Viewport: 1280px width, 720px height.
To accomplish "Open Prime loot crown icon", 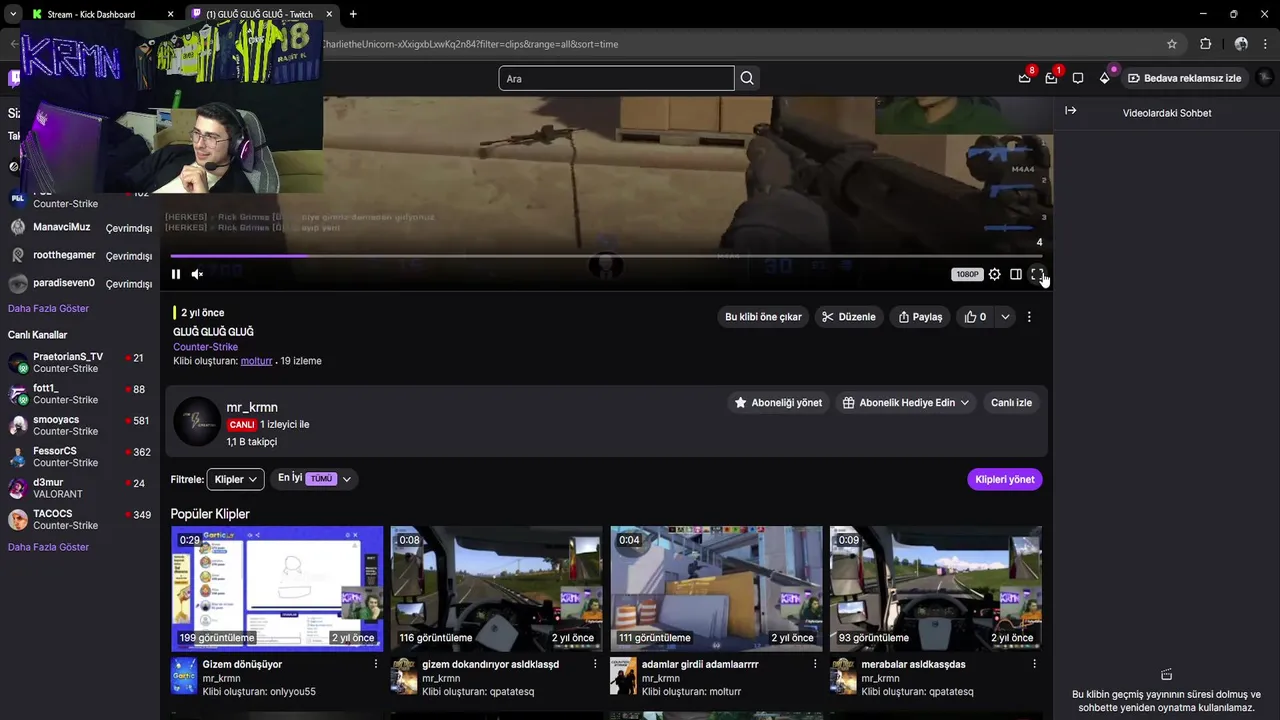I will pyautogui.click(x=1024, y=78).
